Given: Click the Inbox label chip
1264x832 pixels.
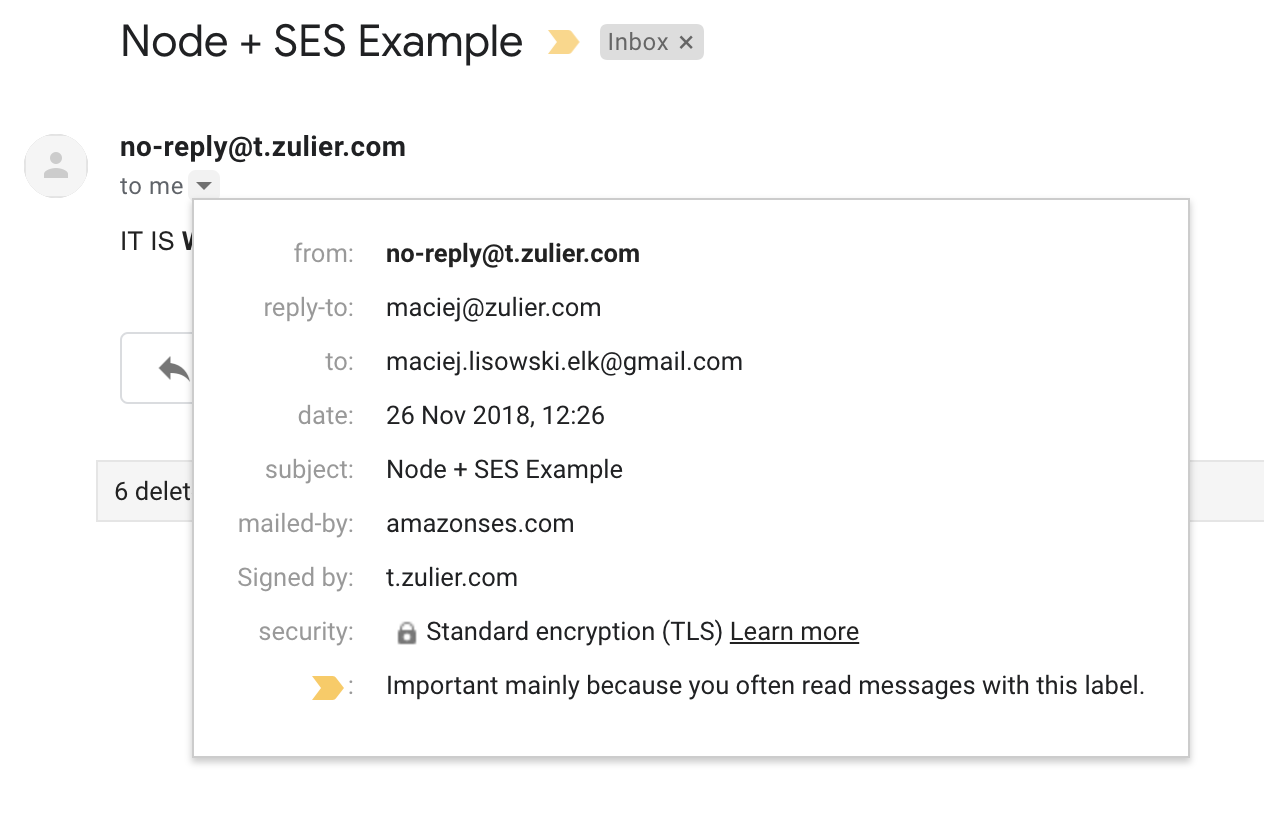Looking at the screenshot, I should [x=651, y=42].
